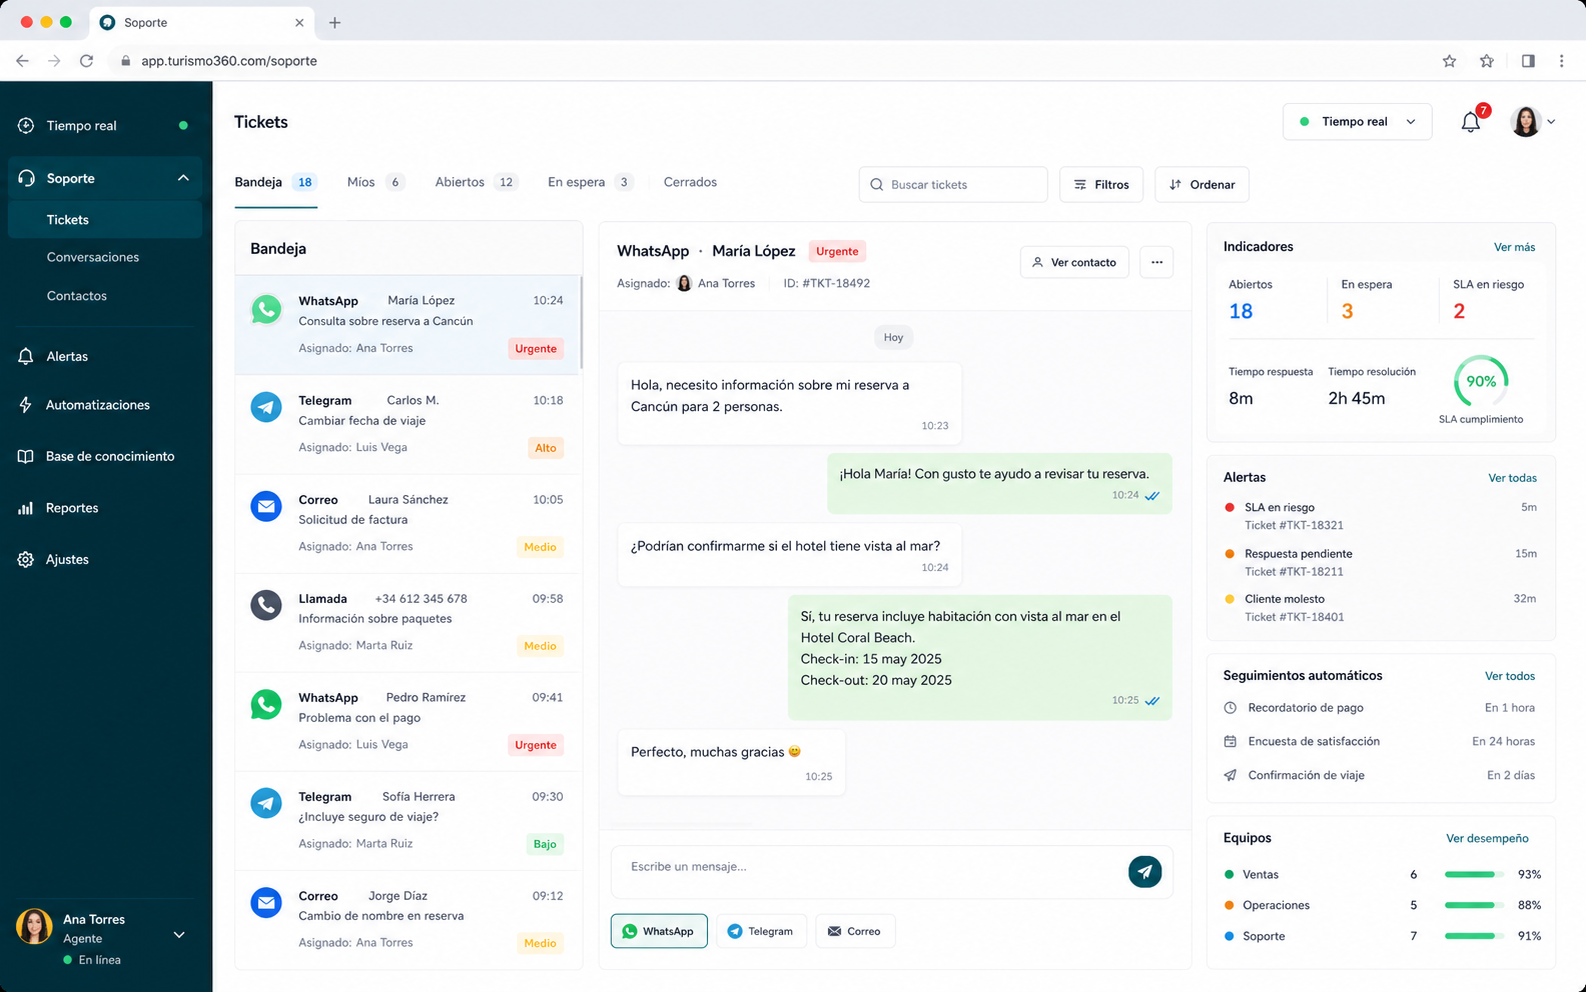Click phone icon of the Llamada ticket
This screenshot has width=1586, height=992.
(266, 604)
